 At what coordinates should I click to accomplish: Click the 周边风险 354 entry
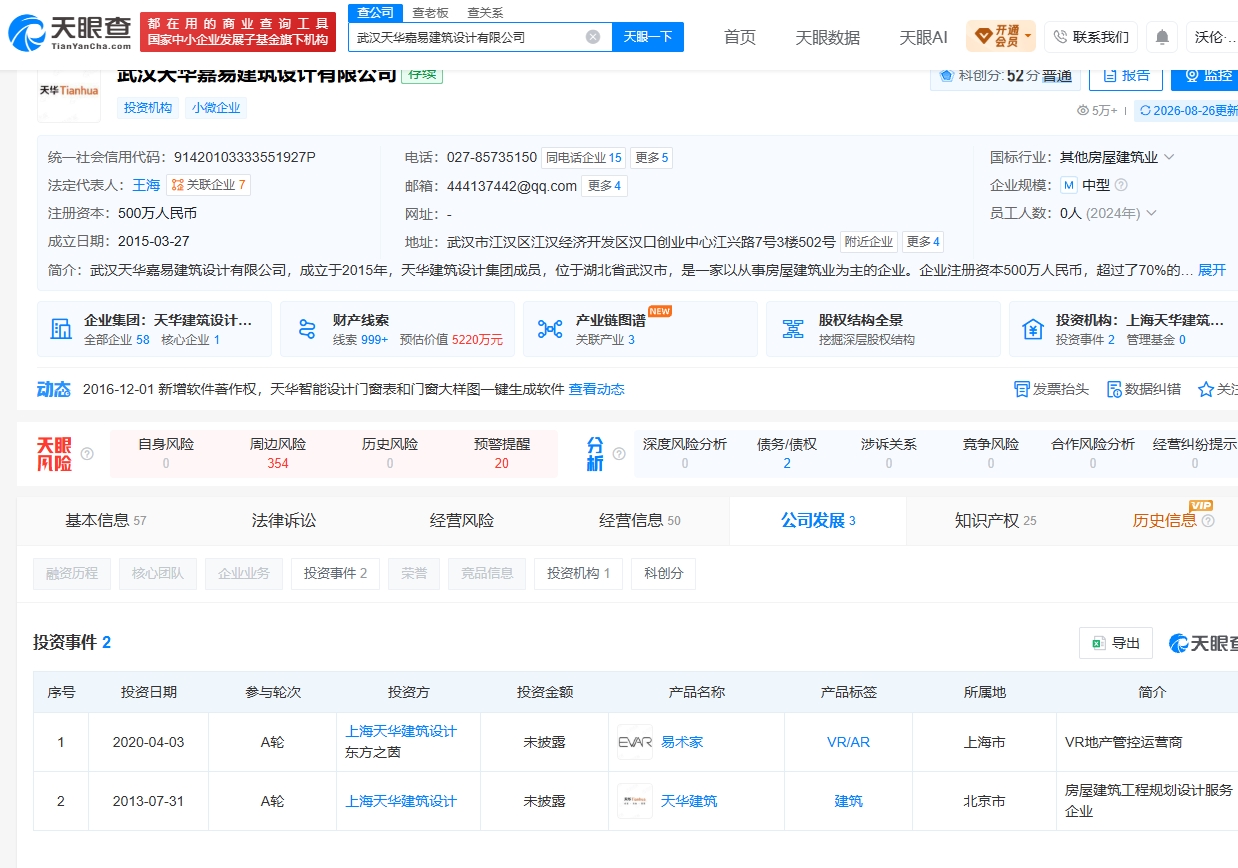278,453
